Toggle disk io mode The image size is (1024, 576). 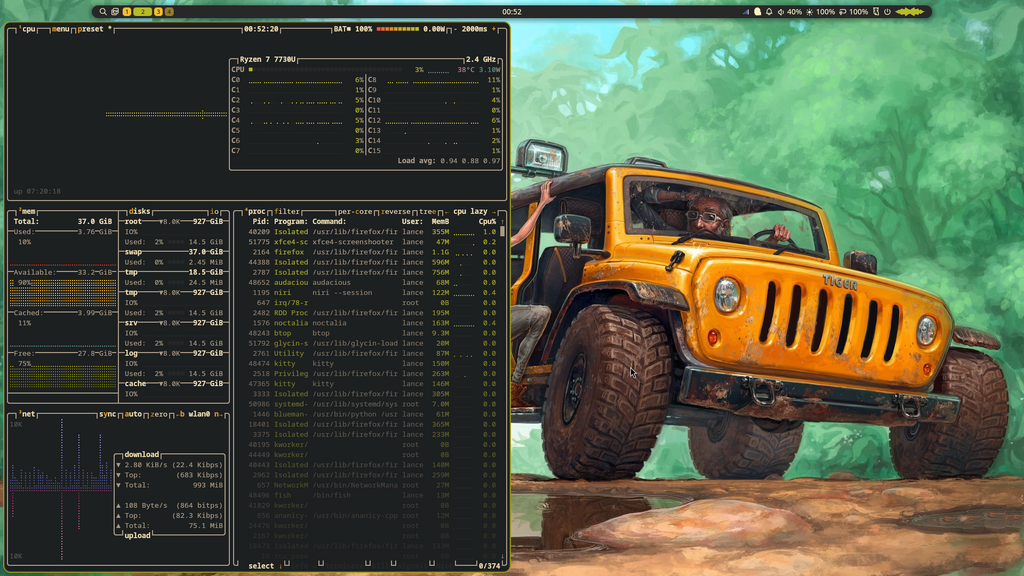coord(214,212)
